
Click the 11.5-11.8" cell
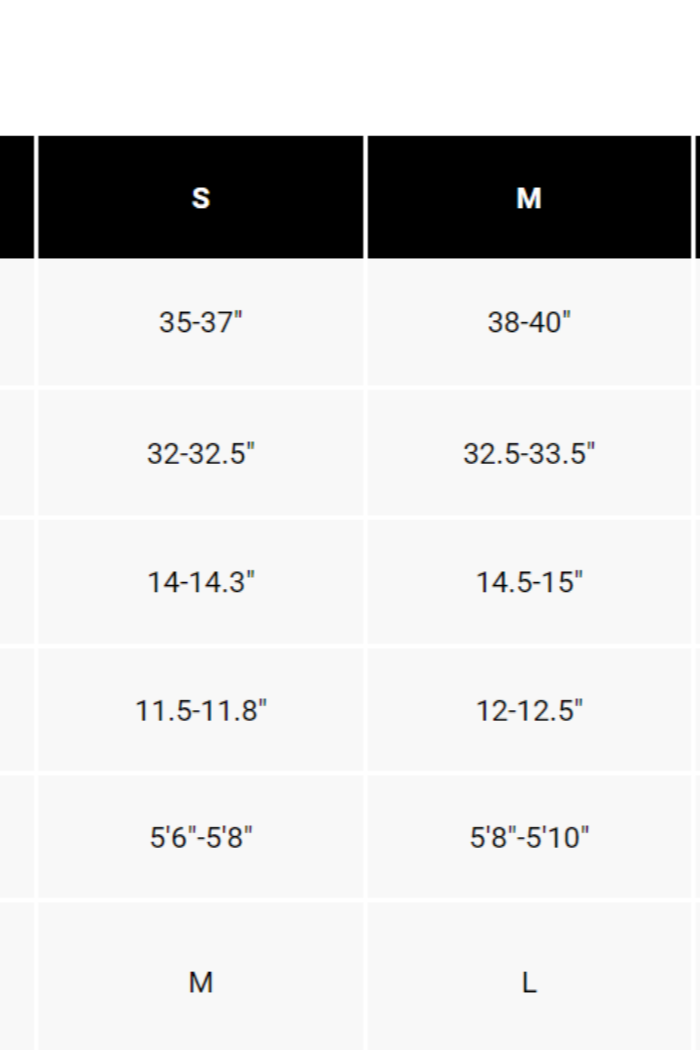point(201,711)
